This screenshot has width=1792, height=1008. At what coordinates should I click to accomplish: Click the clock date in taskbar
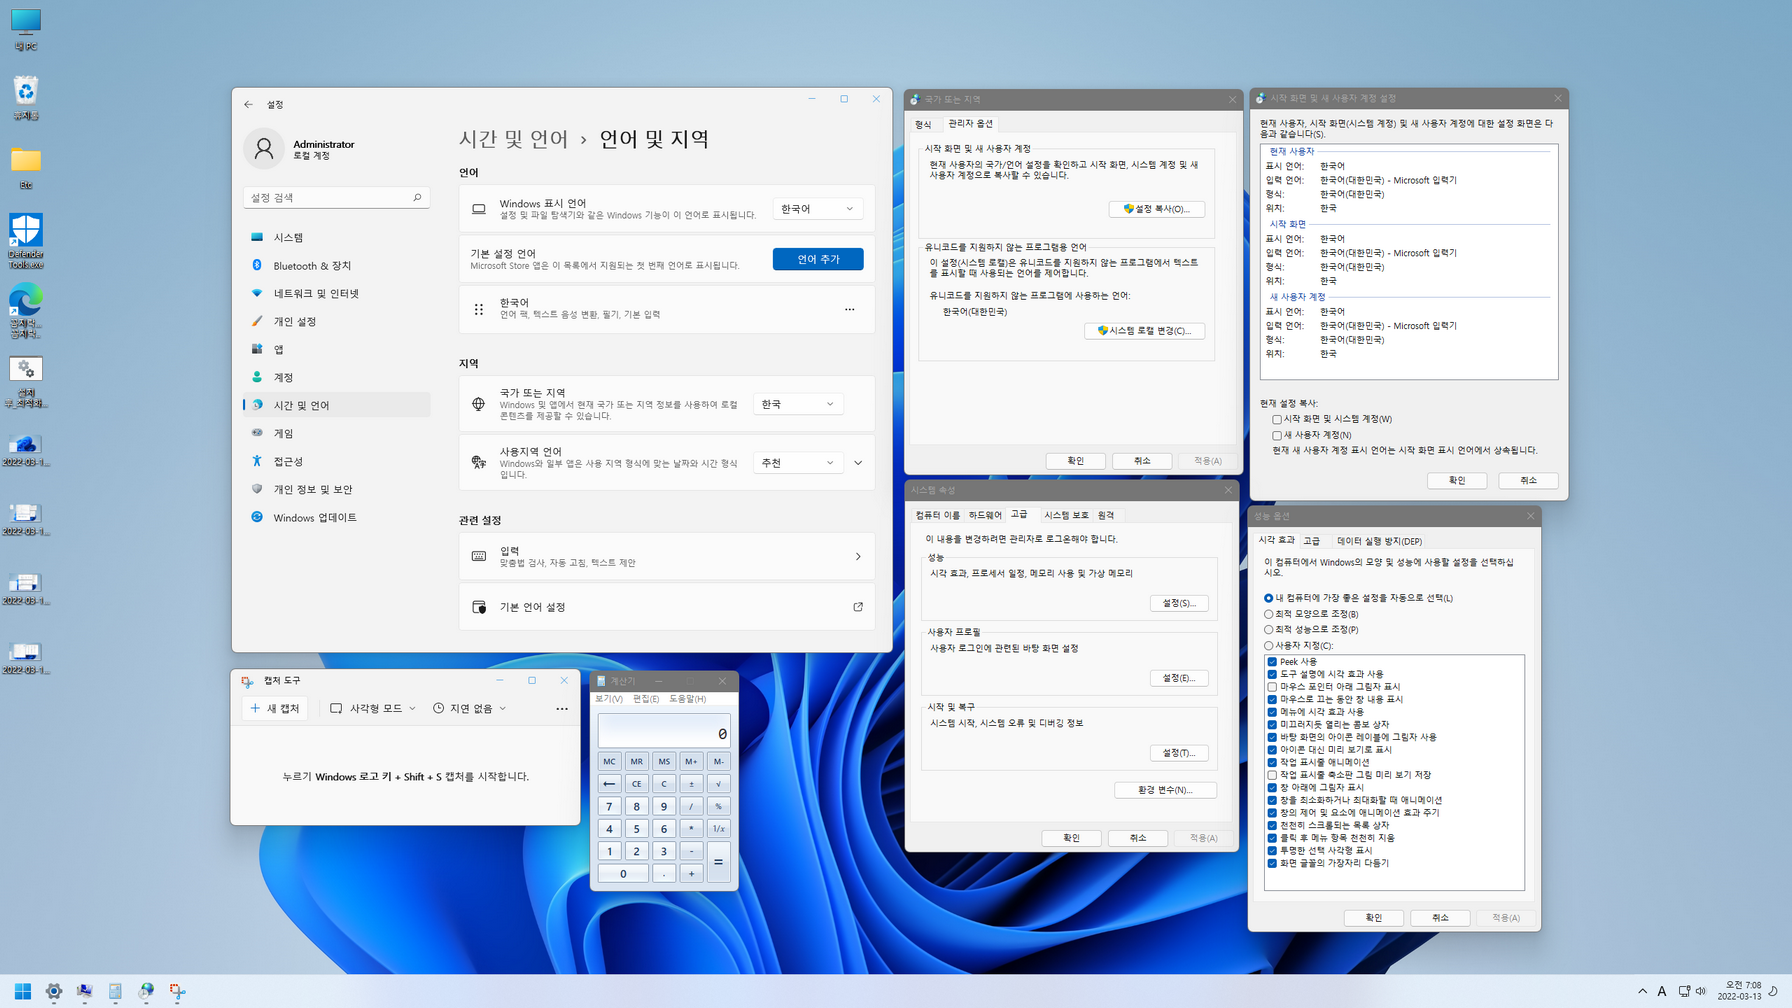click(x=1740, y=991)
